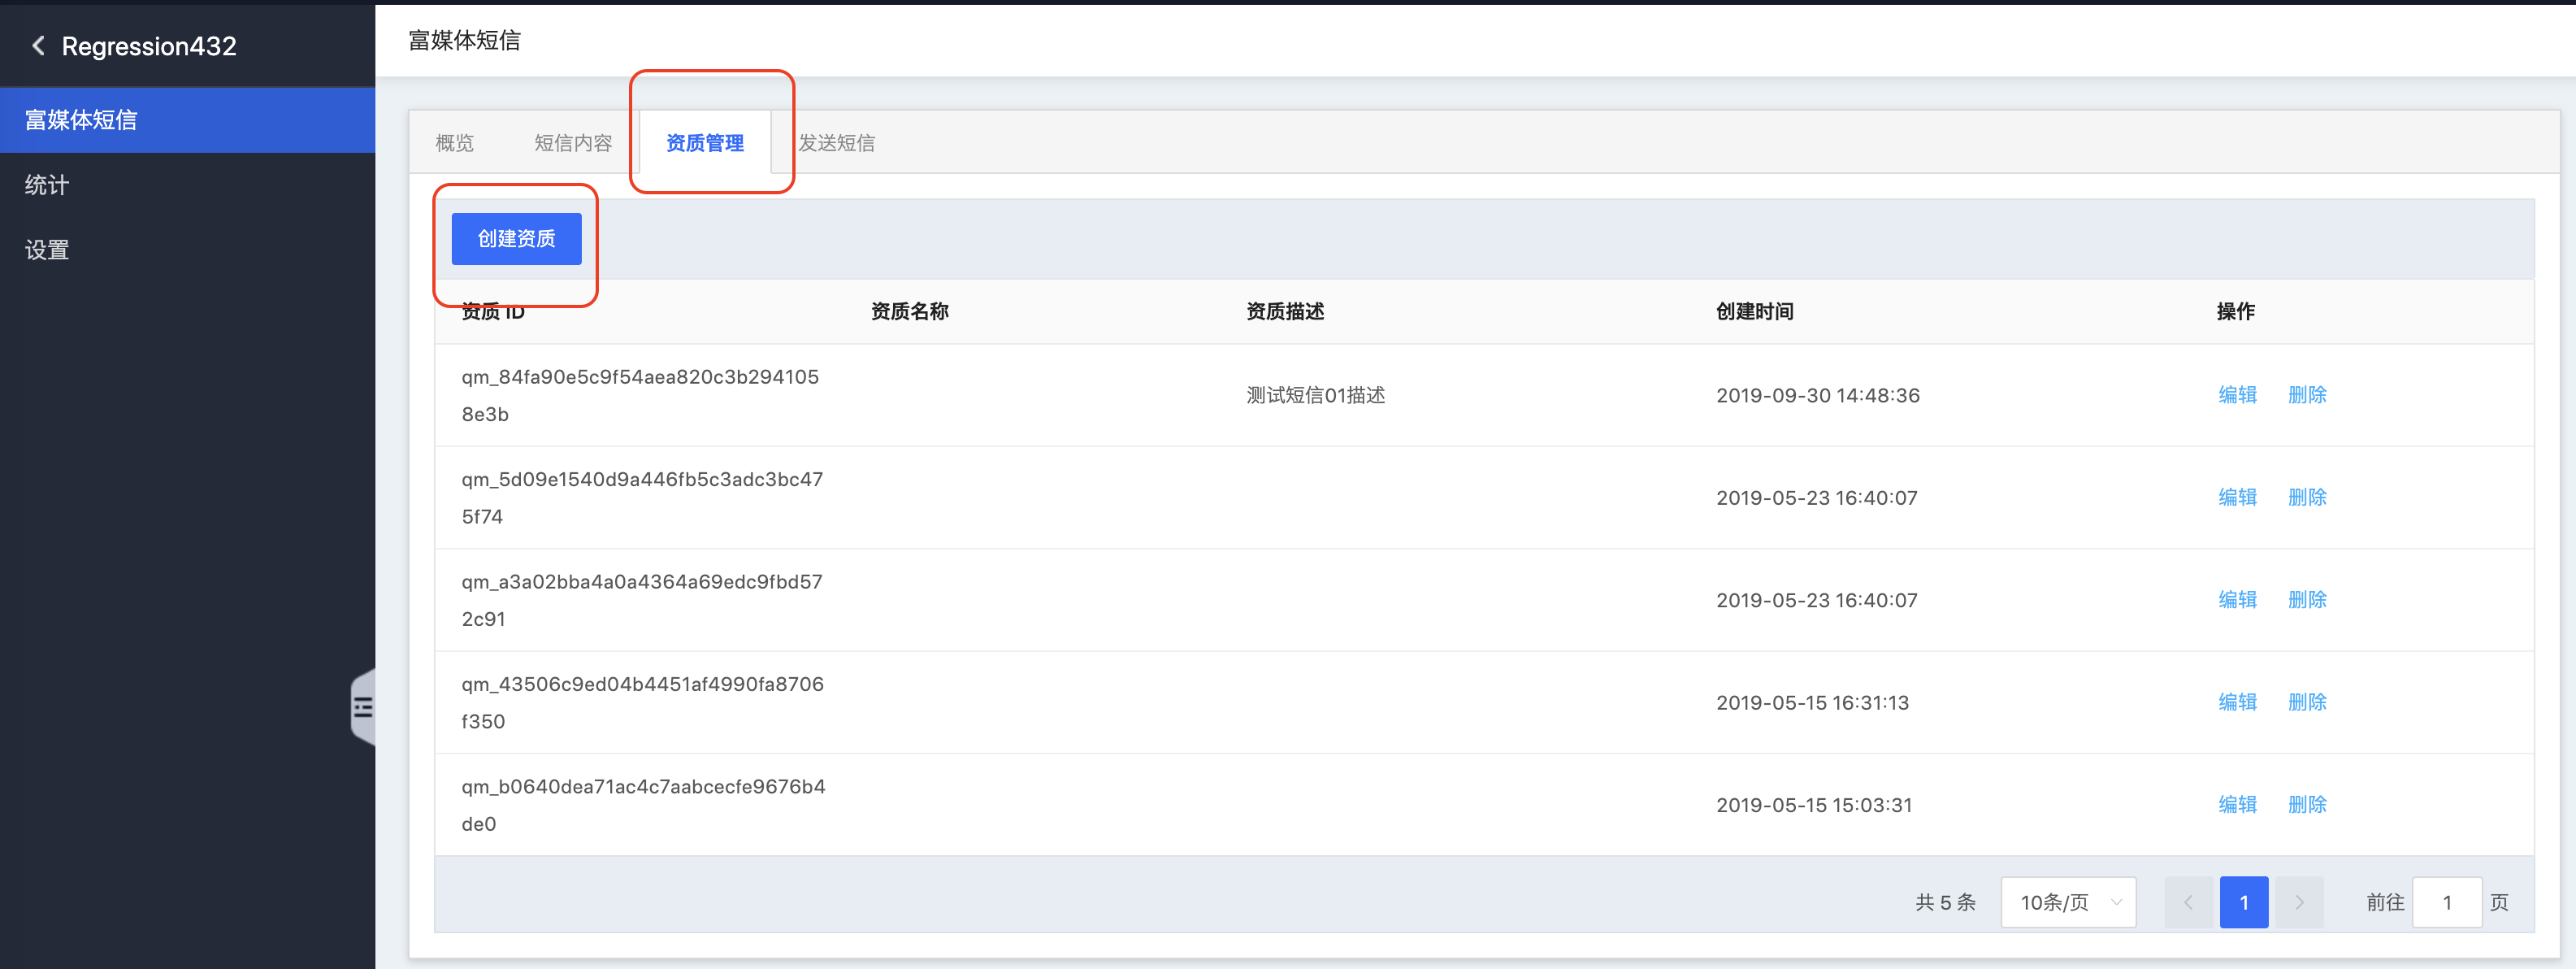The width and height of the screenshot is (2576, 969).
Task: Go to next page arrow
Action: pyautogui.click(x=2299, y=902)
